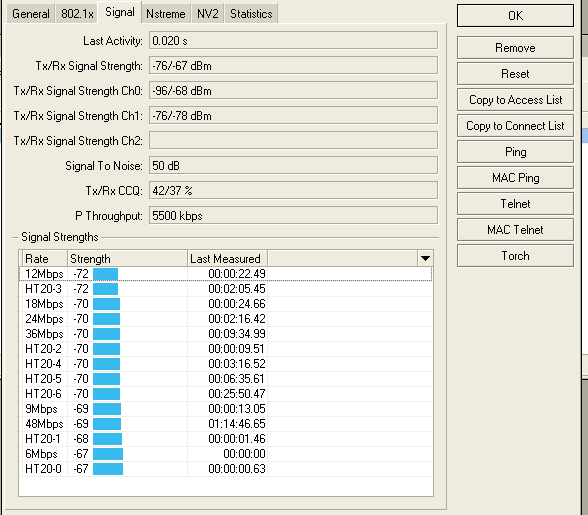Select the 12Mbps rate row
The image size is (588, 515).
(226, 274)
